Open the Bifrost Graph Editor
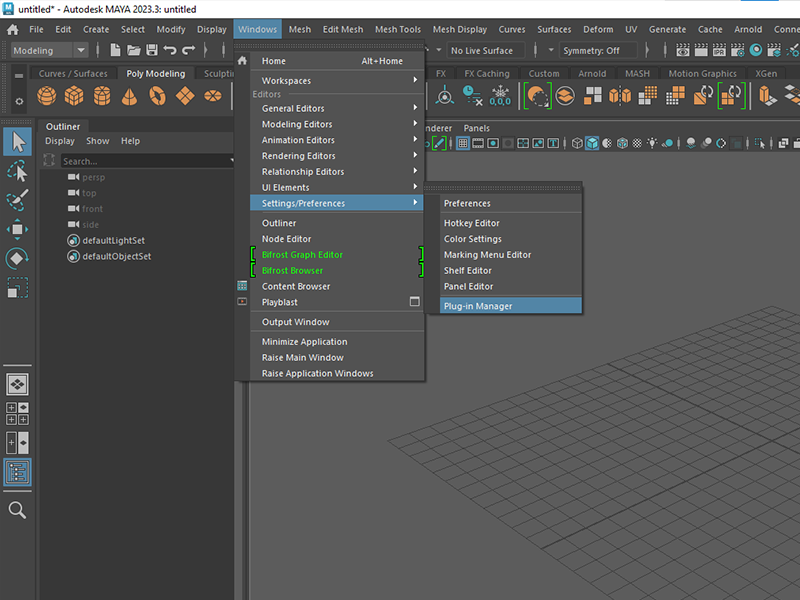This screenshot has width=800, height=600. tap(337, 255)
